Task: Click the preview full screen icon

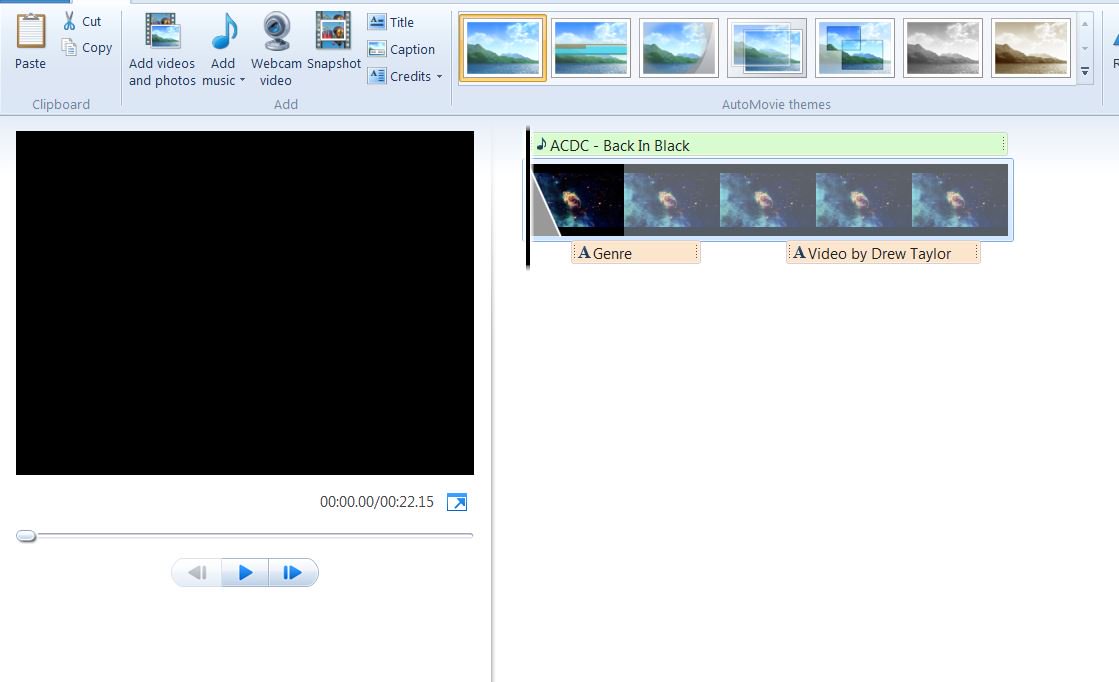Action: 457,502
